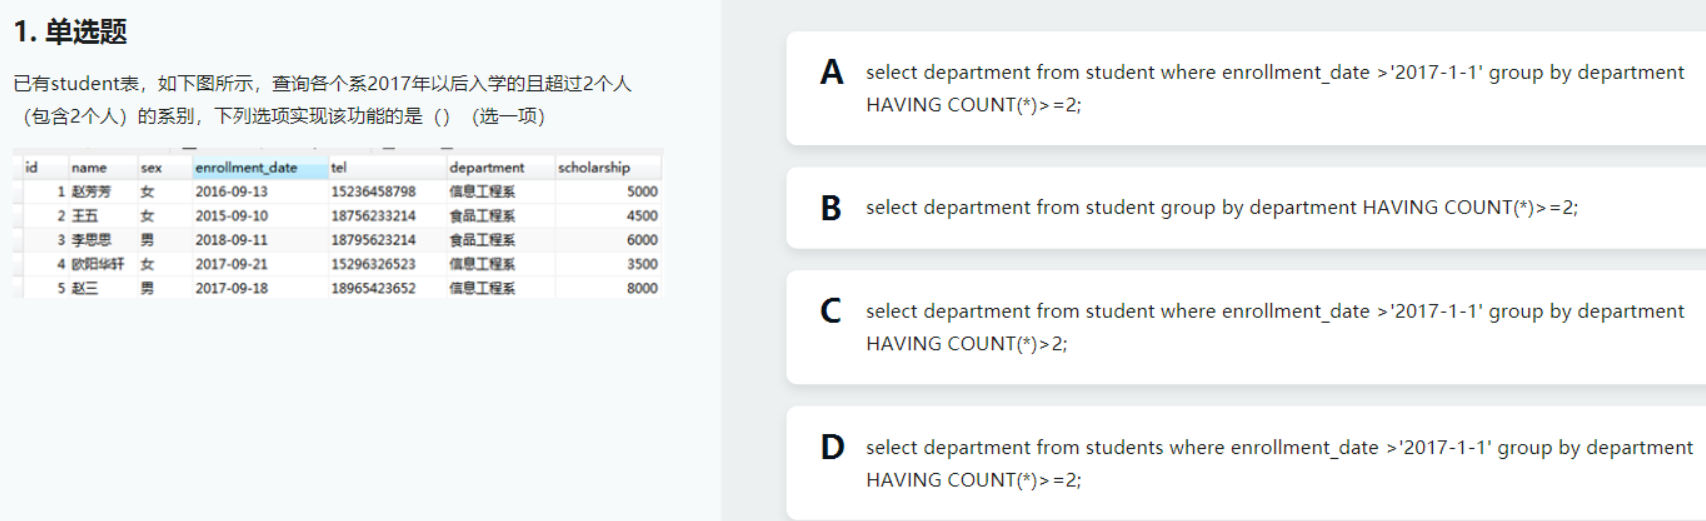
Task: Choose option D with students table
Action: tap(1245, 463)
